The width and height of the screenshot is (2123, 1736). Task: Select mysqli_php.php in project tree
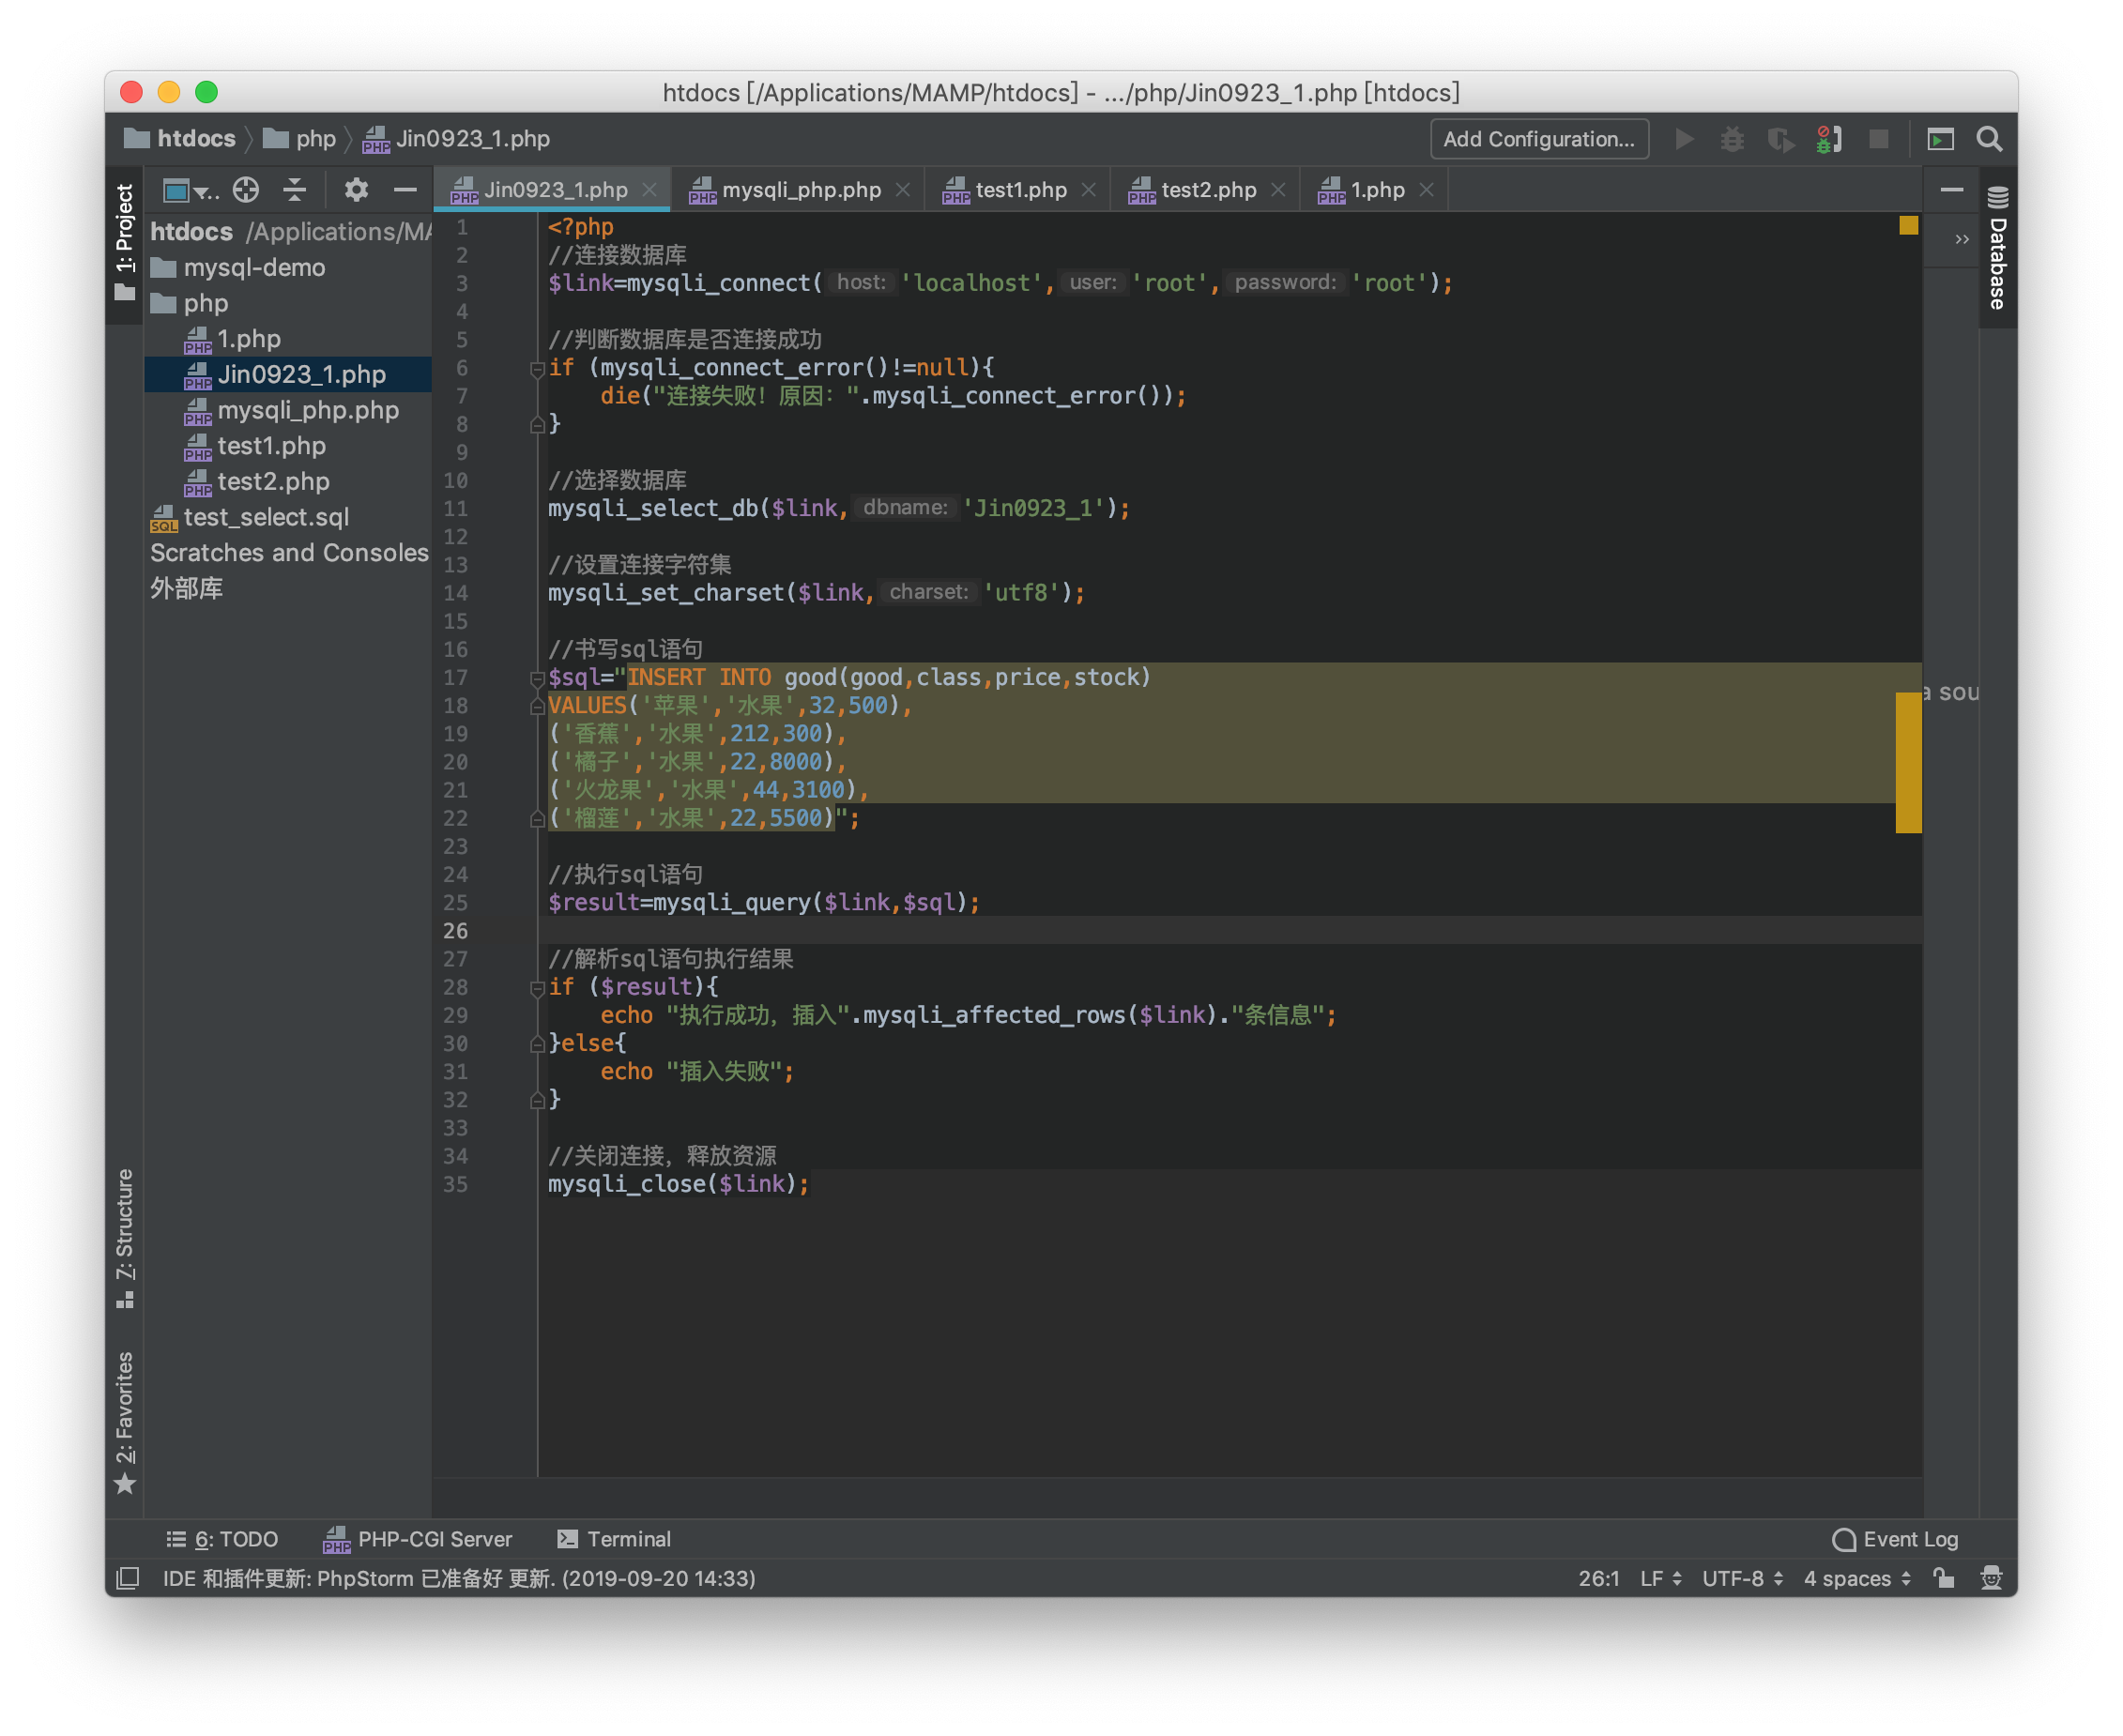tap(288, 410)
